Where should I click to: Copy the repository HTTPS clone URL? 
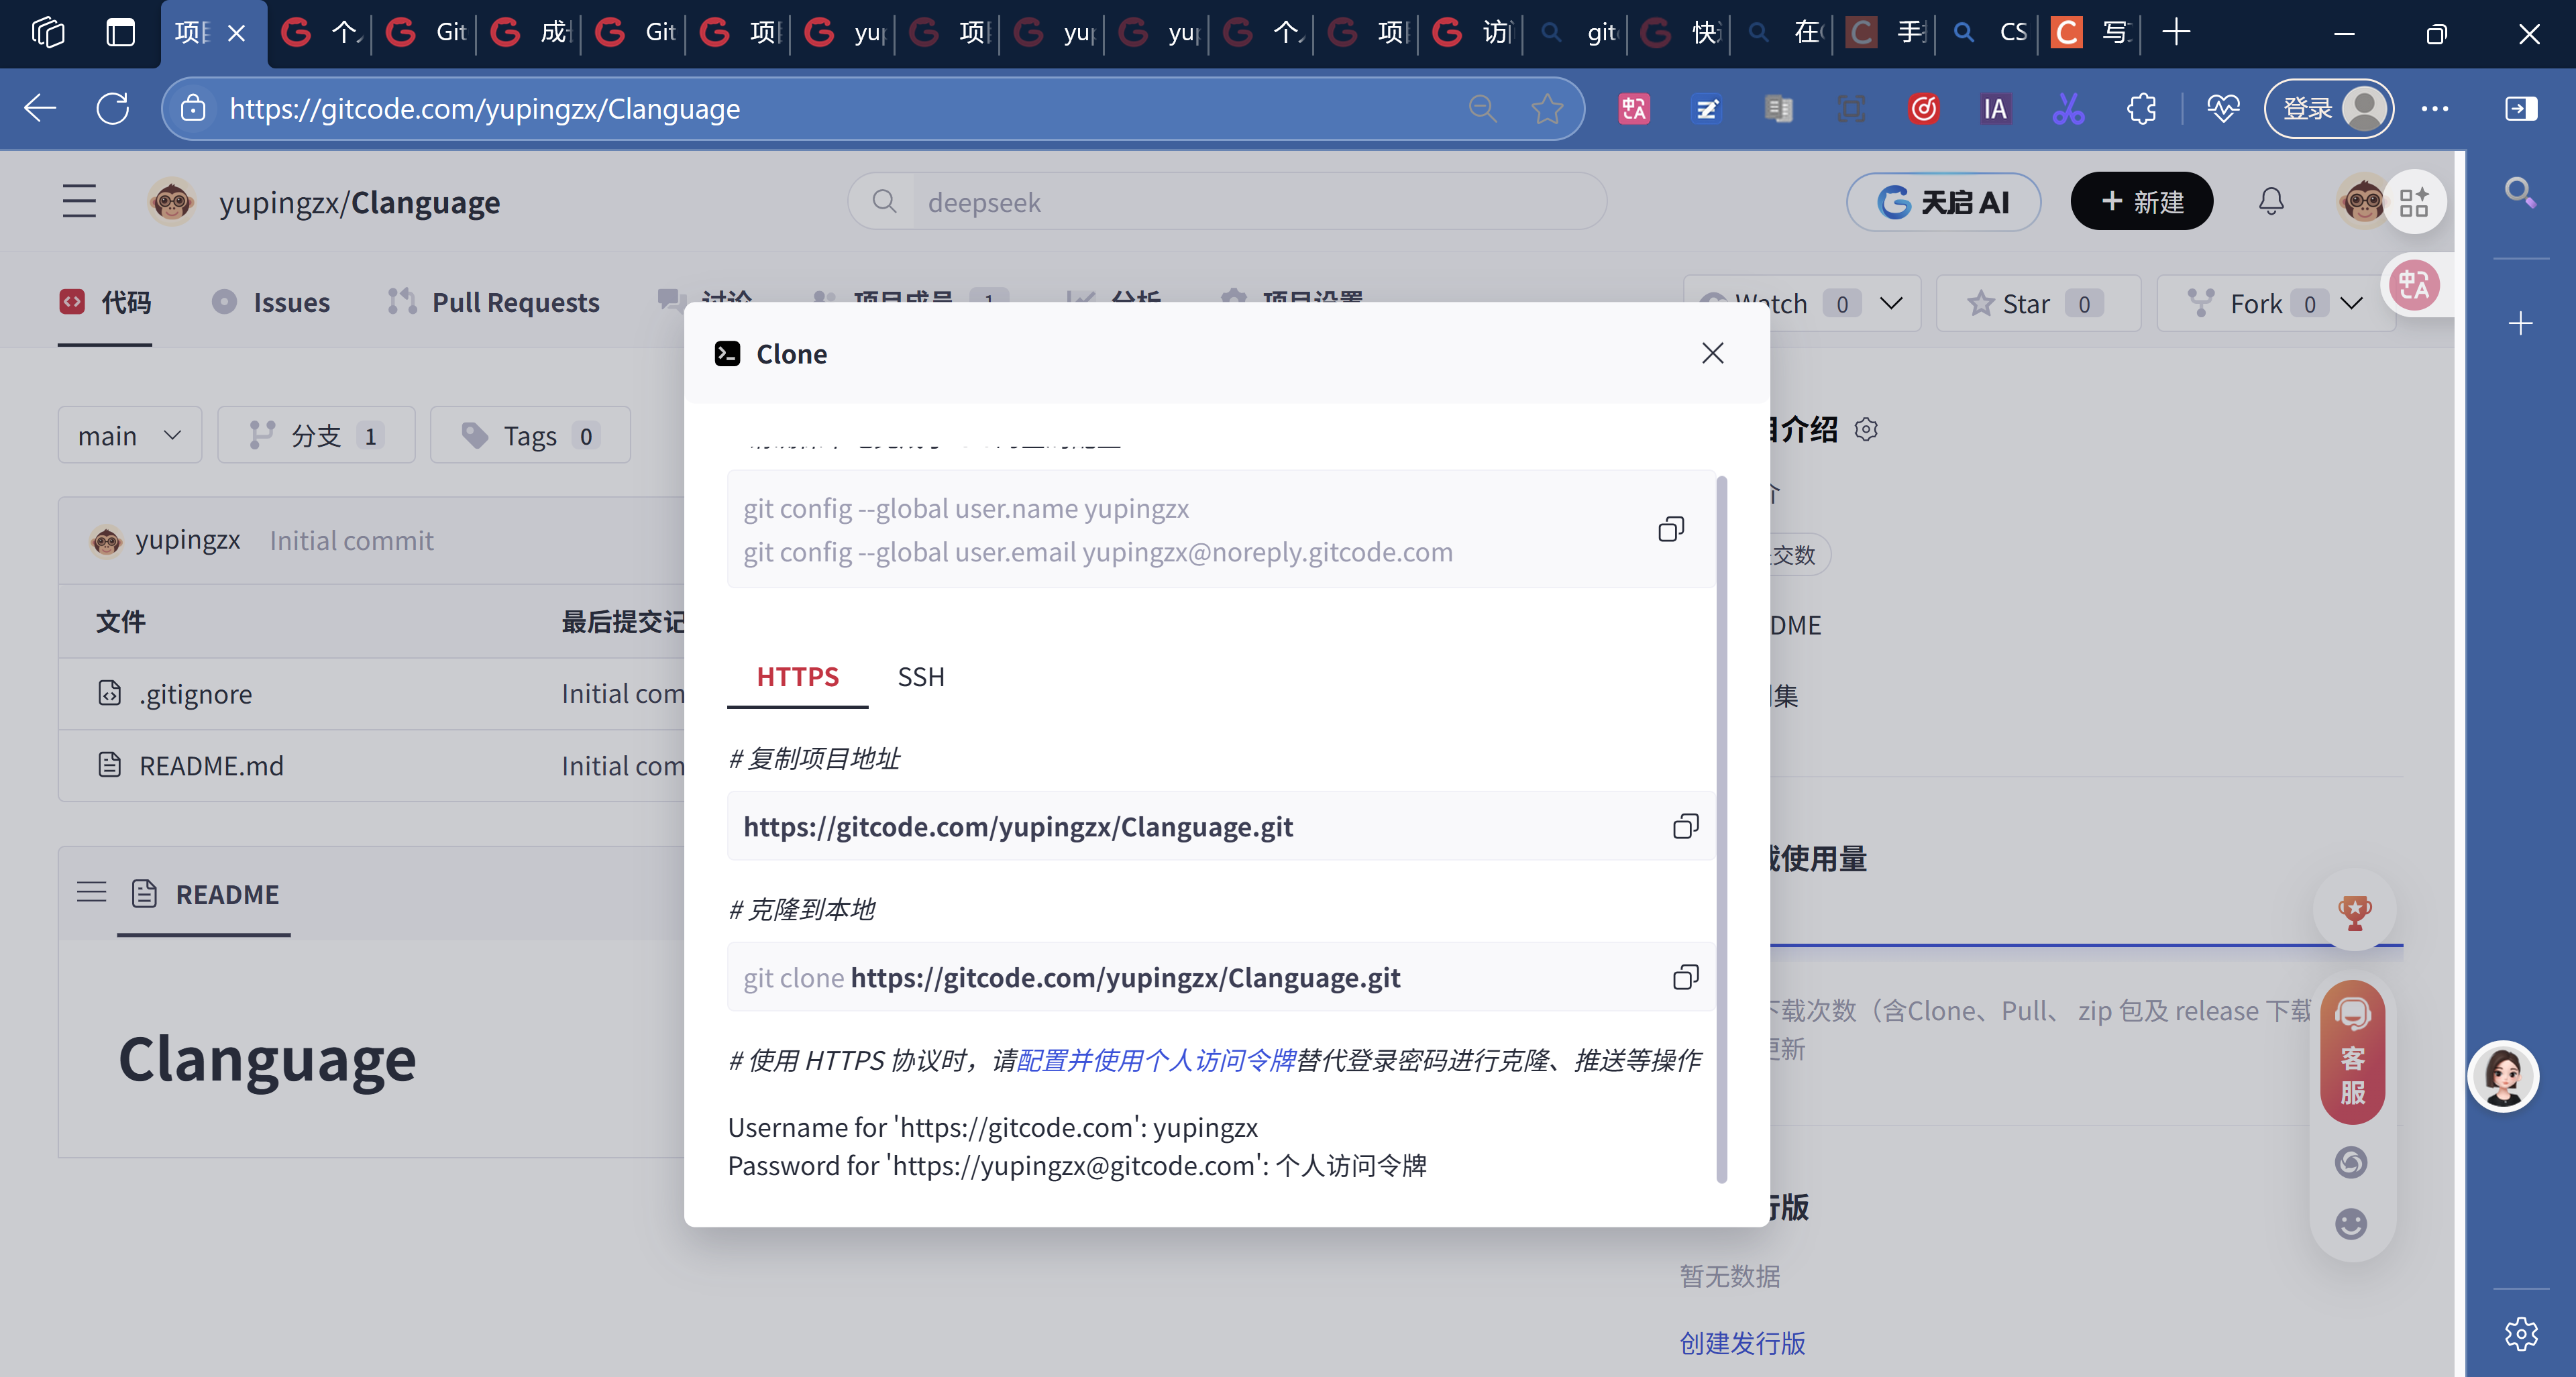point(1686,826)
